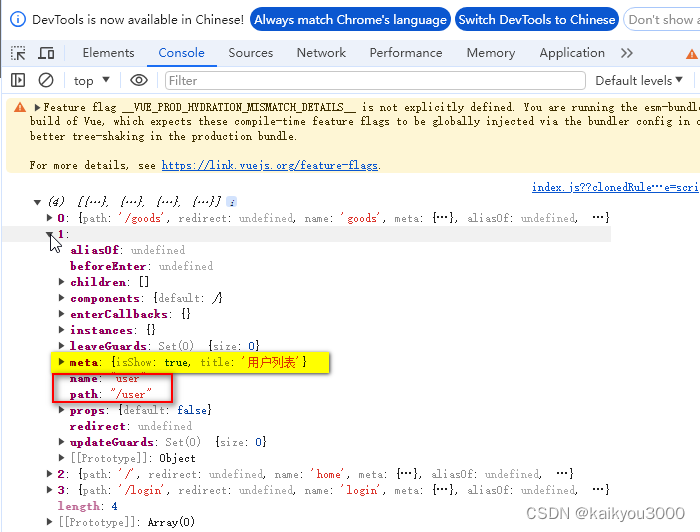Go to the Network tab

(x=321, y=53)
